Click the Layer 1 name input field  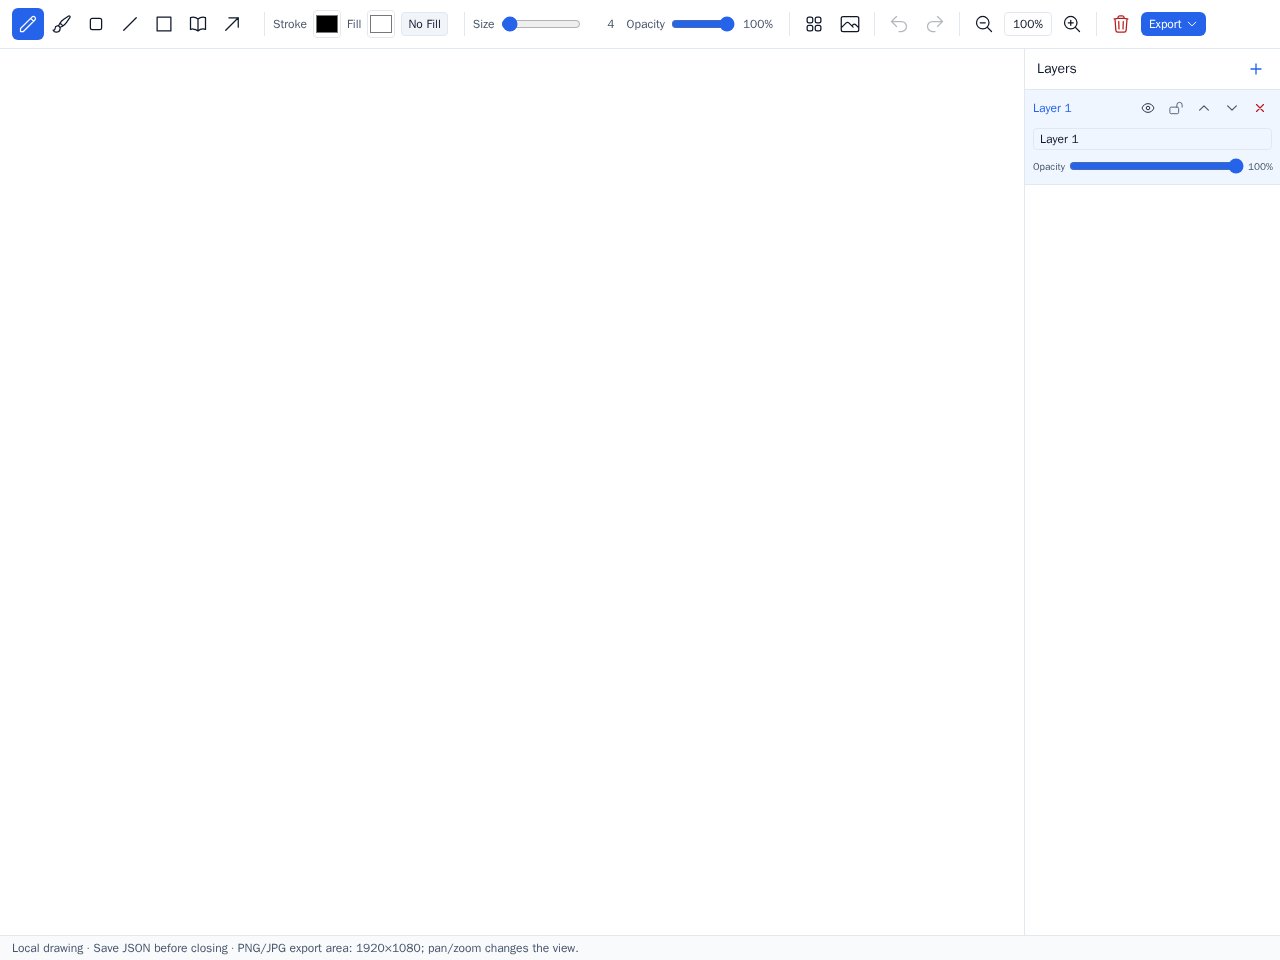coord(1152,139)
